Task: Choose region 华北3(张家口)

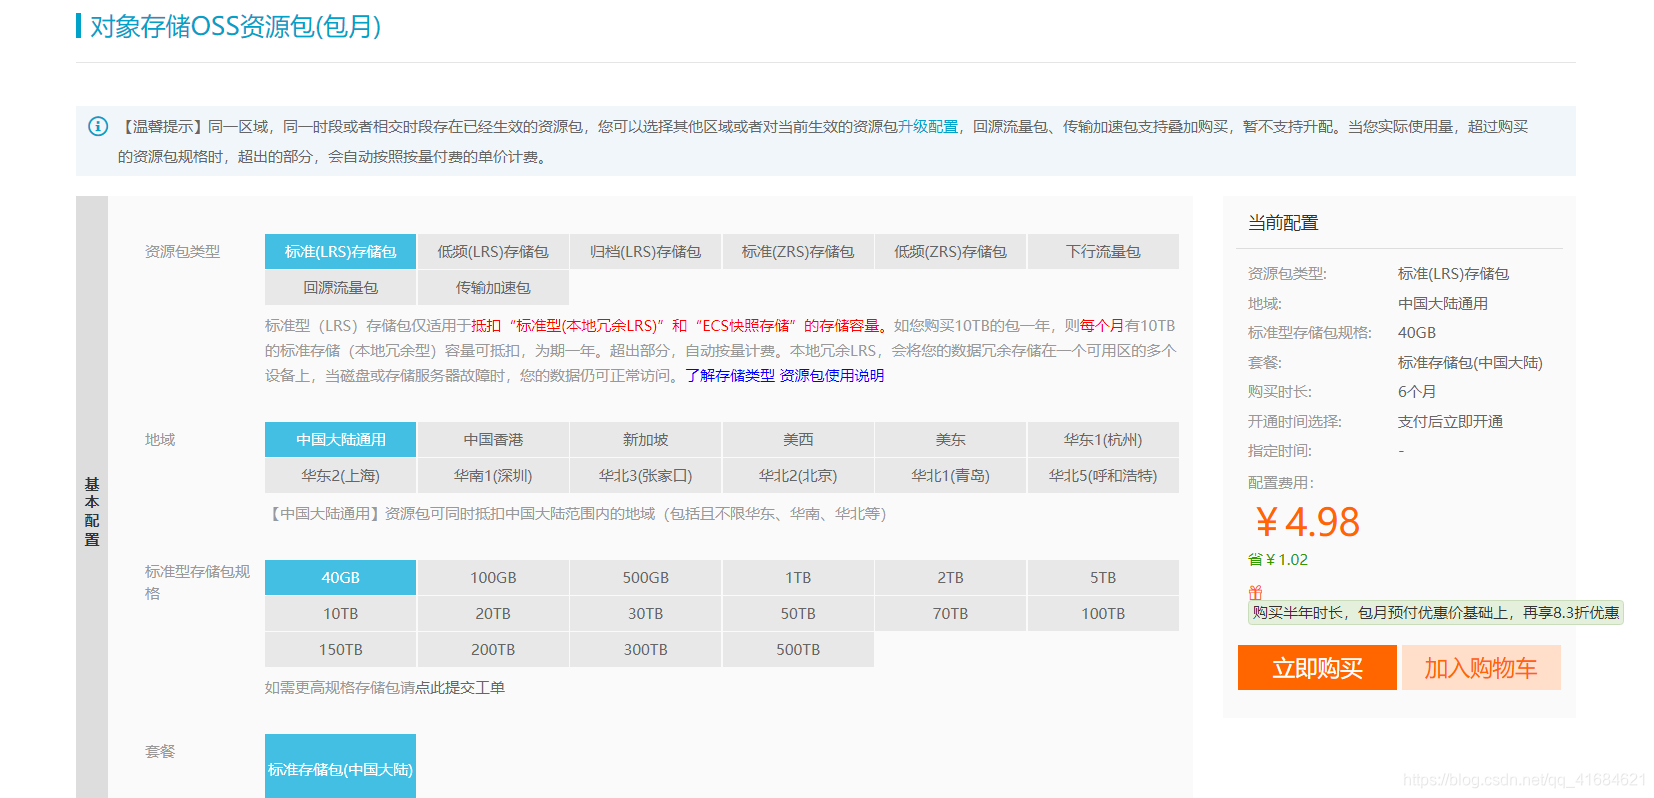Action: [645, 476]
